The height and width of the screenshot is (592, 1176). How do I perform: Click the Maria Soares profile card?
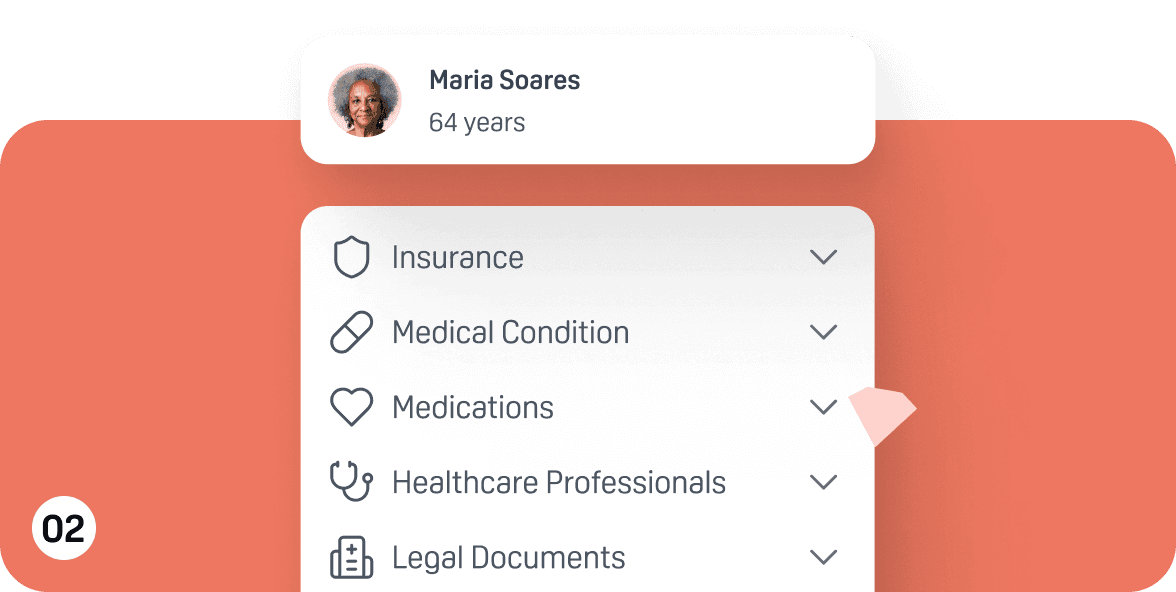click(x=588, y=99)
